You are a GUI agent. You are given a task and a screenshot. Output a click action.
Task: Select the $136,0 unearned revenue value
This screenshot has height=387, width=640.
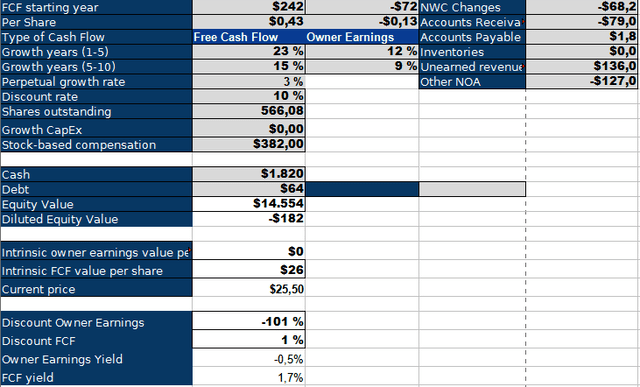[582, 67]
